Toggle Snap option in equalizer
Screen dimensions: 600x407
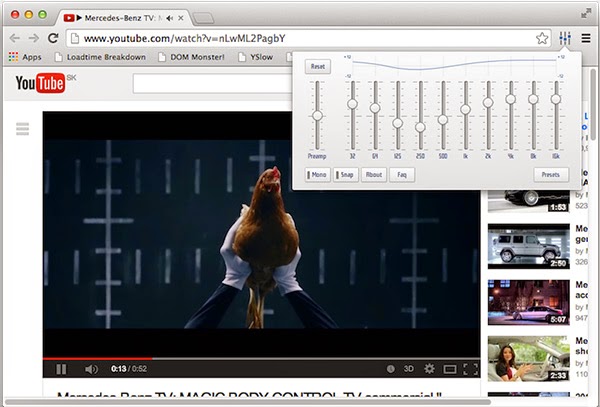pos(346,175)
